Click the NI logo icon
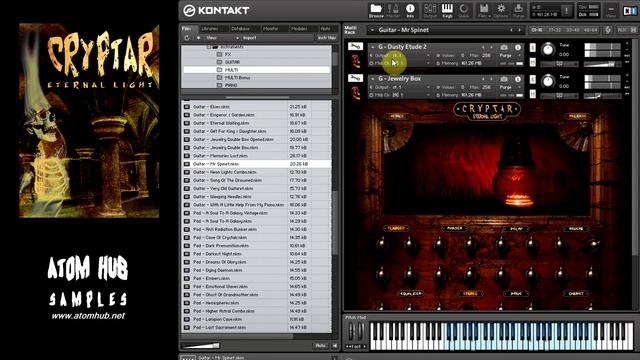 coord(629,11)
